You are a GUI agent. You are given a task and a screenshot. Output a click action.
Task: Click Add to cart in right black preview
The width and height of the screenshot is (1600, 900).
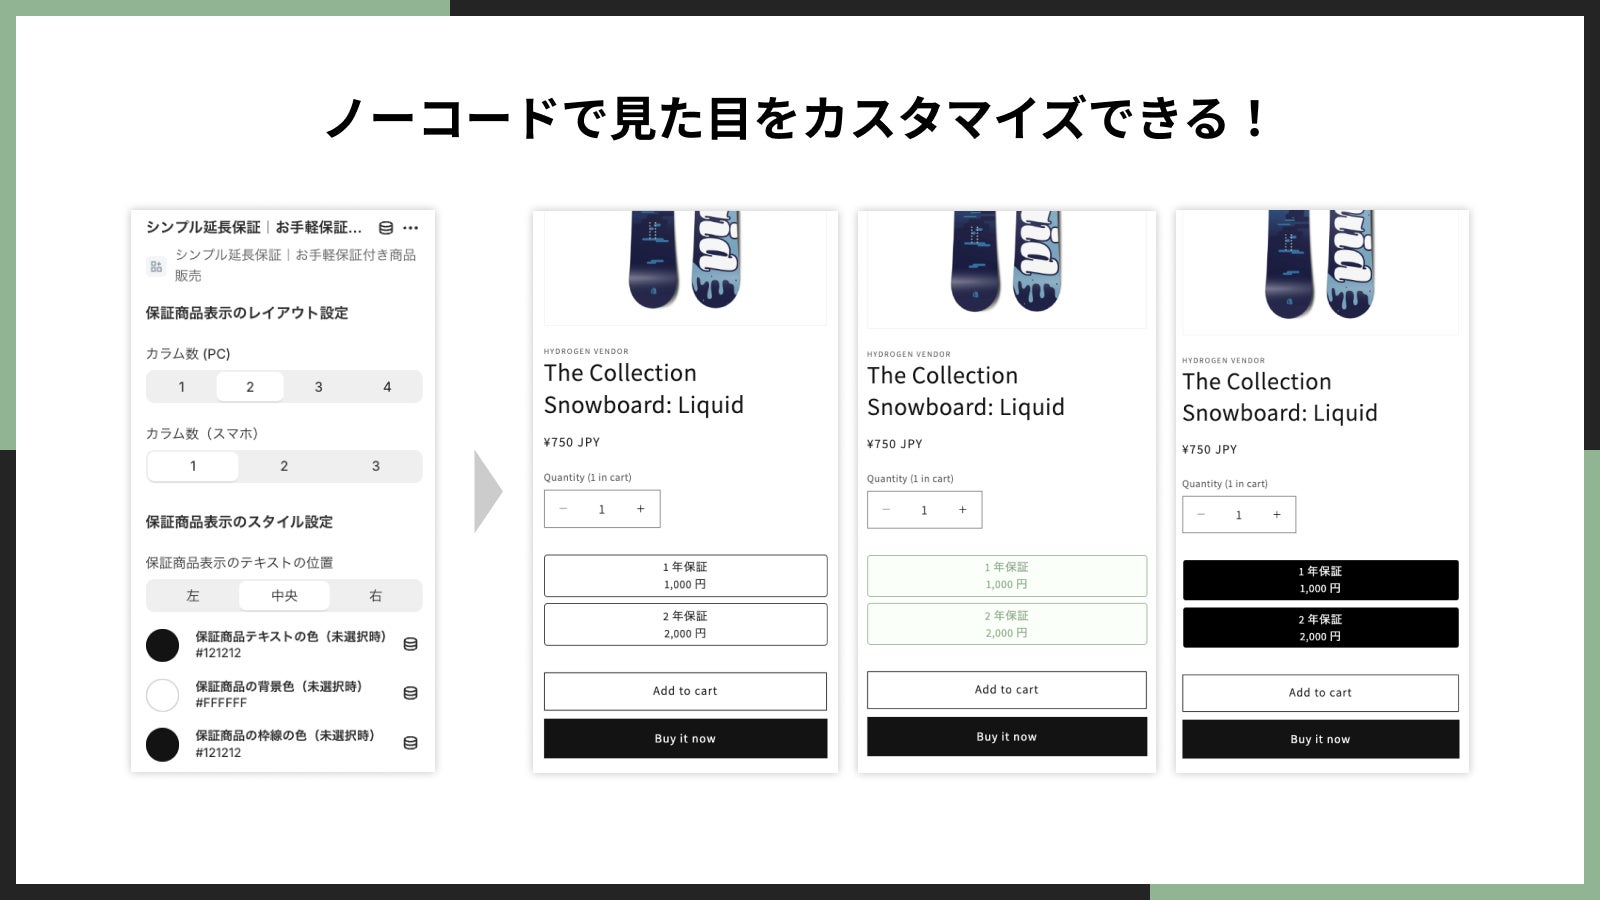click(x=1320, y=693)
